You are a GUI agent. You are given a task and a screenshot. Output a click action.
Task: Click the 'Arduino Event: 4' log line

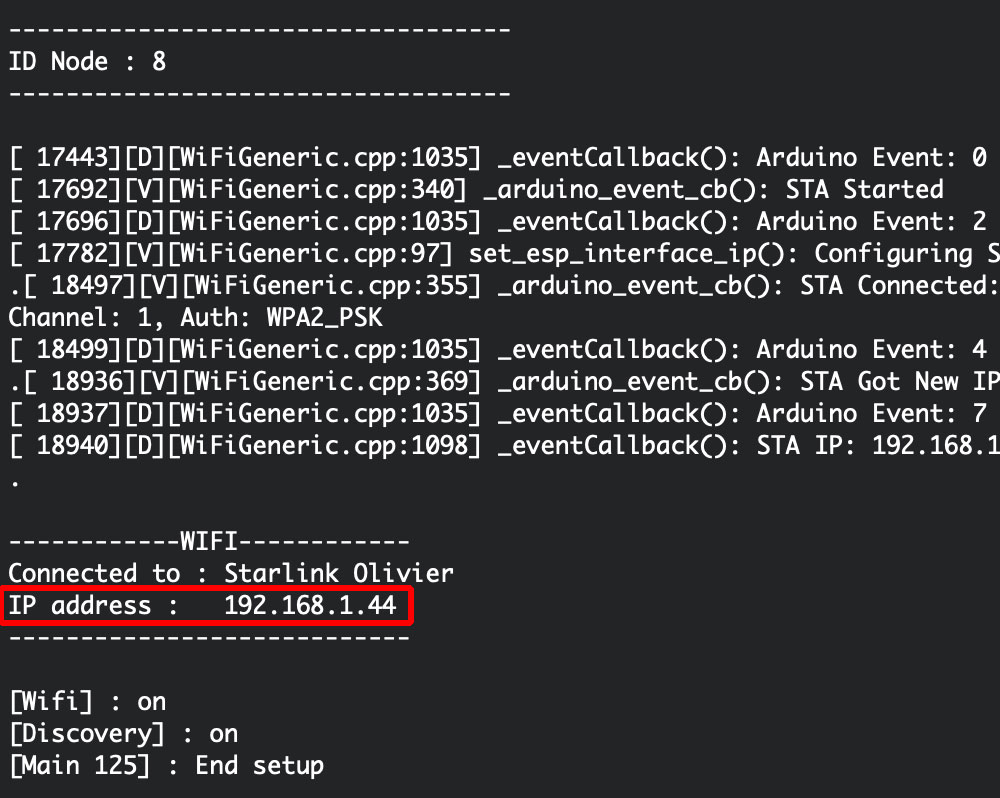(x=498, y=350)
